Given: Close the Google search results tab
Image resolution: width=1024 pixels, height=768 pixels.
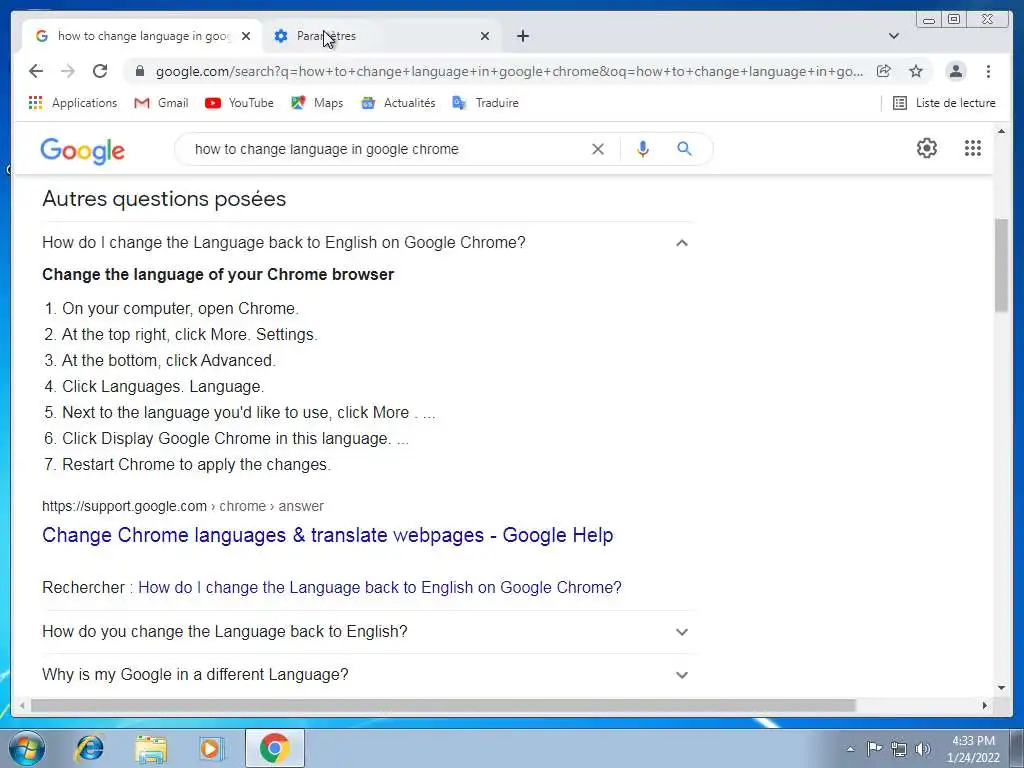Looking at the screenshot, I should pos(246,36).
